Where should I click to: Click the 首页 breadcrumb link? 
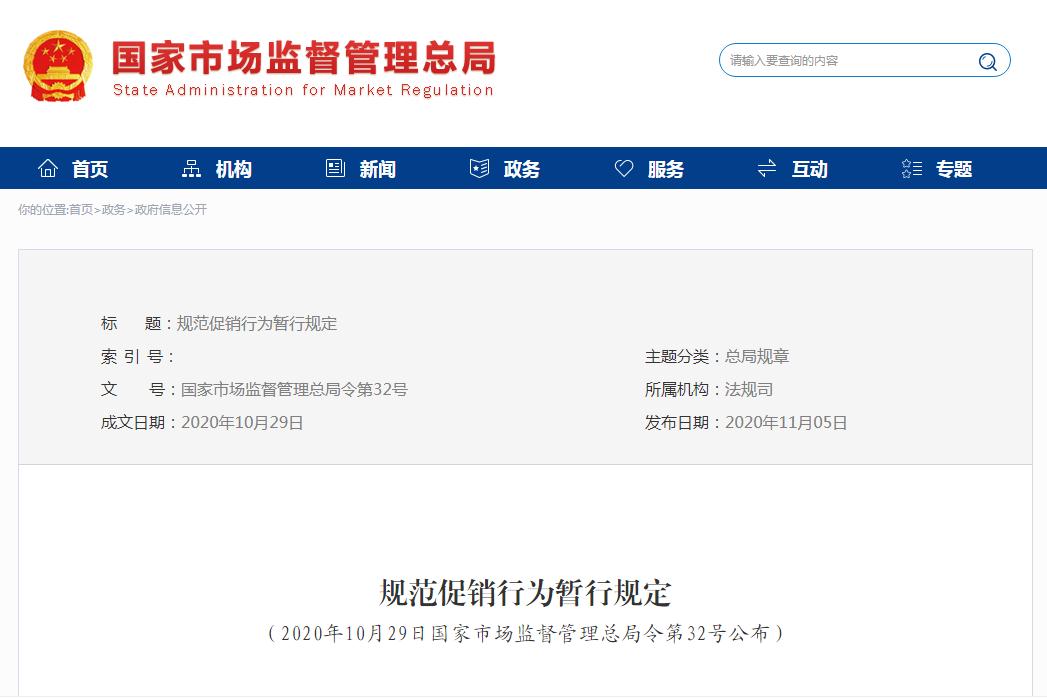[x=81, y=210]
